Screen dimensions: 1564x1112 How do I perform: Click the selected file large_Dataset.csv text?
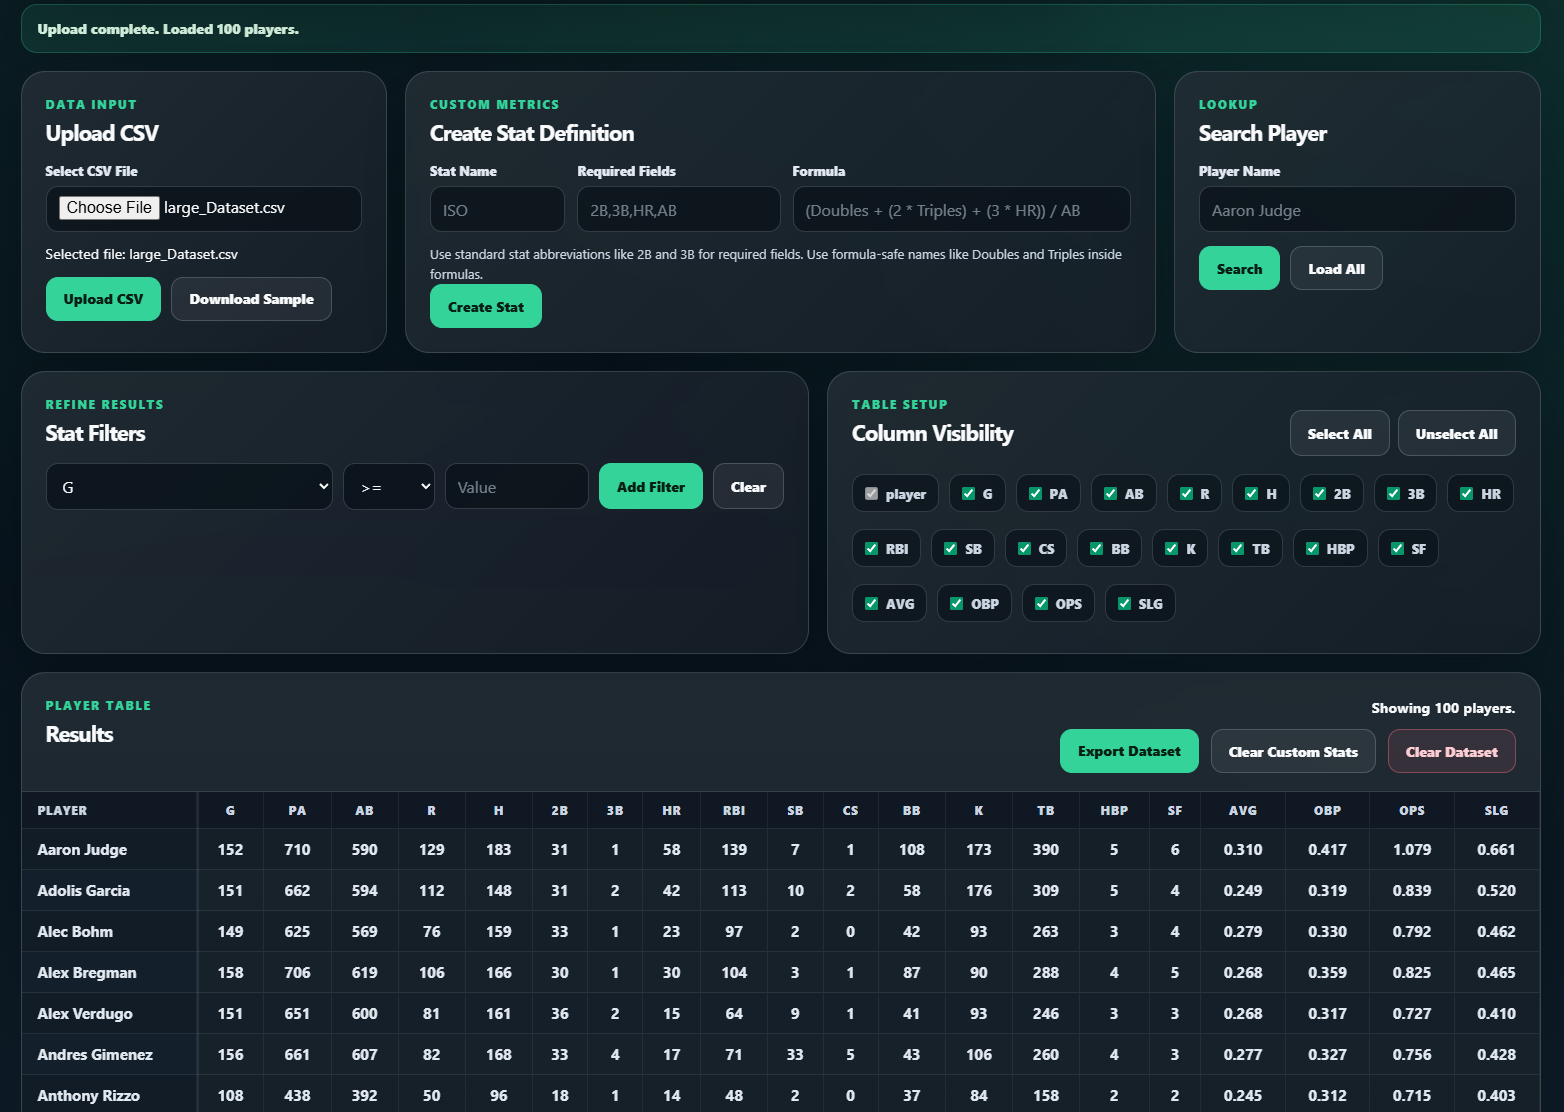(141, 254)
